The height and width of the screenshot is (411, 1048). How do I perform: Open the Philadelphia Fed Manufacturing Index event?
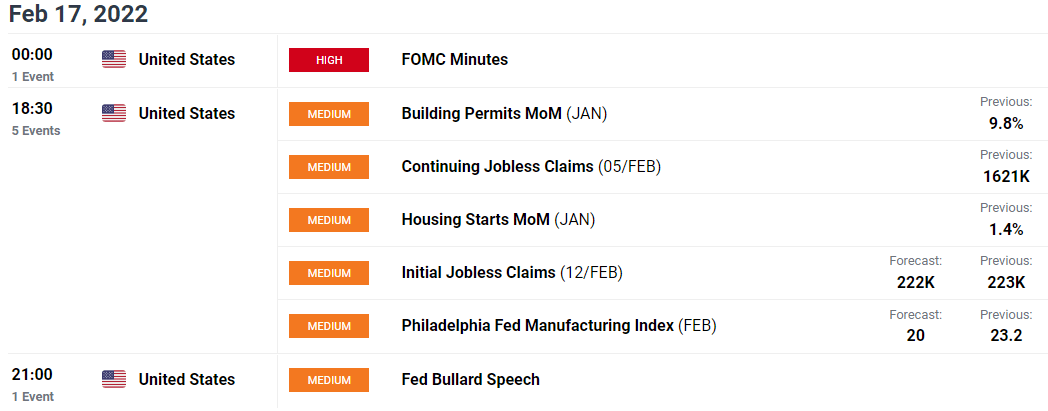(559, 326)
